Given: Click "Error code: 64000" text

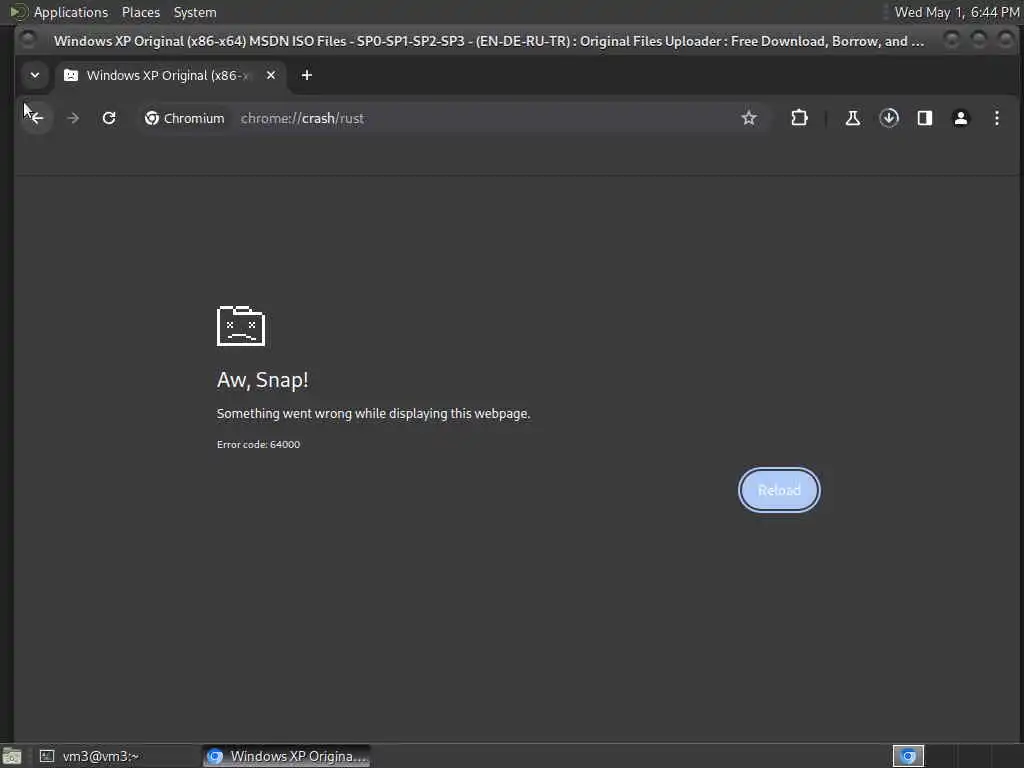Looking at the screenshot, I should 259,444.
